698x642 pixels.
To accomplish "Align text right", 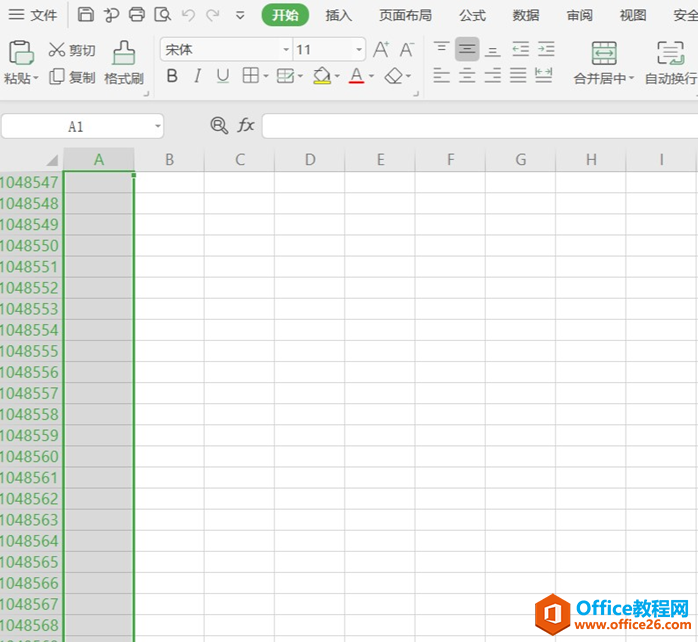I will 492,75.
